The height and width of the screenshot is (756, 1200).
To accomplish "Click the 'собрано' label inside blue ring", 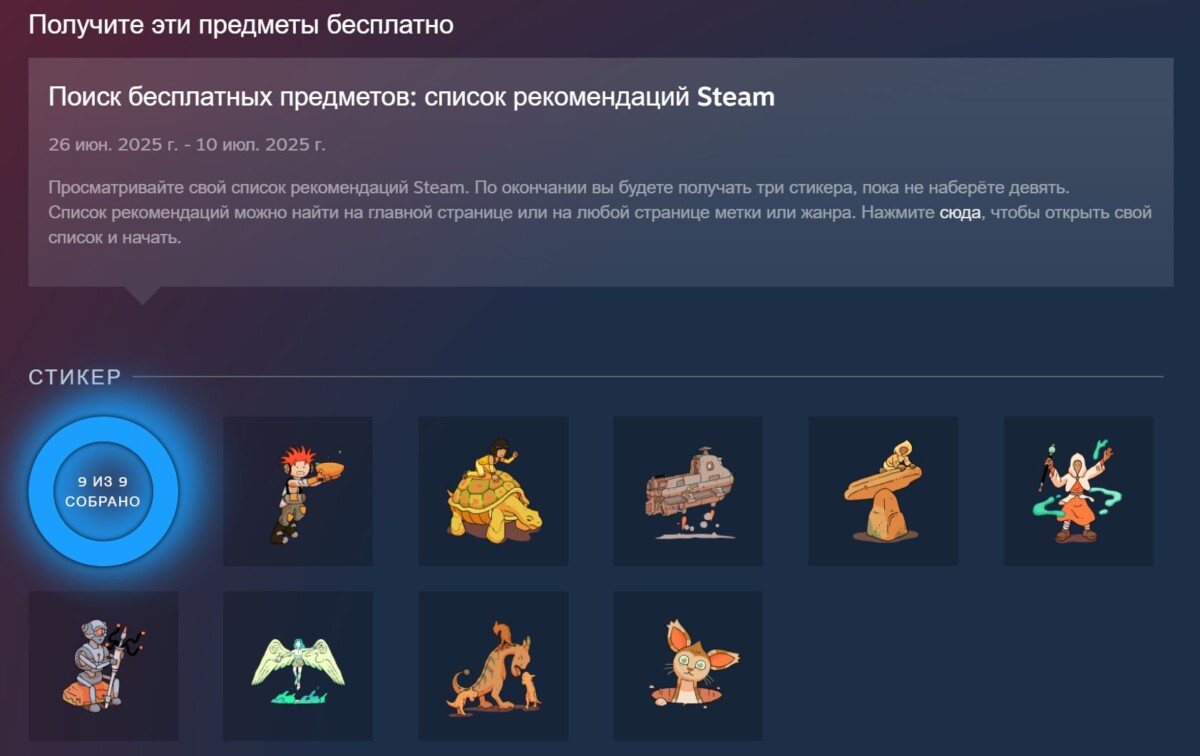I will click(x=103, y=501).
